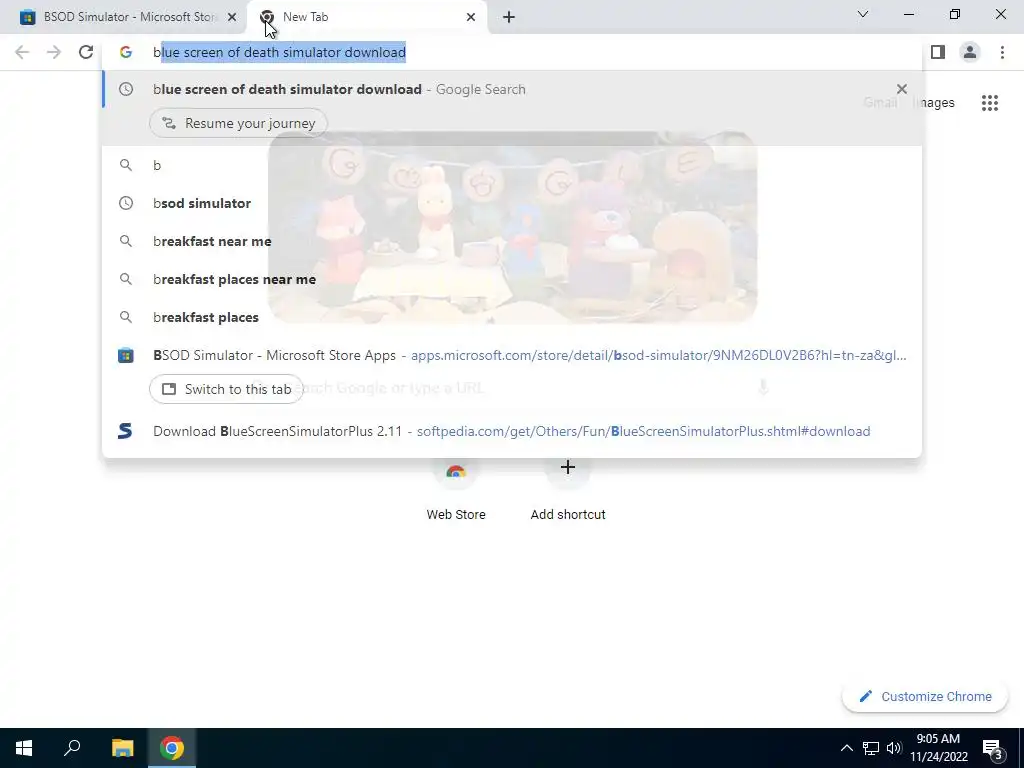Reload the page
The height and width of the screenshot is (768, 1024).
pyautogui.click(x=86, y=52)
